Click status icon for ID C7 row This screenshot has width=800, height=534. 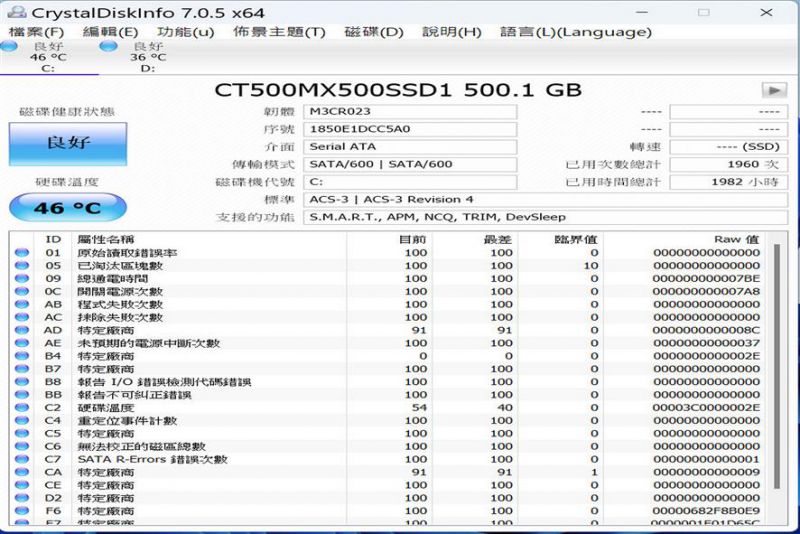pyautogui.click(x=22, y=459)
